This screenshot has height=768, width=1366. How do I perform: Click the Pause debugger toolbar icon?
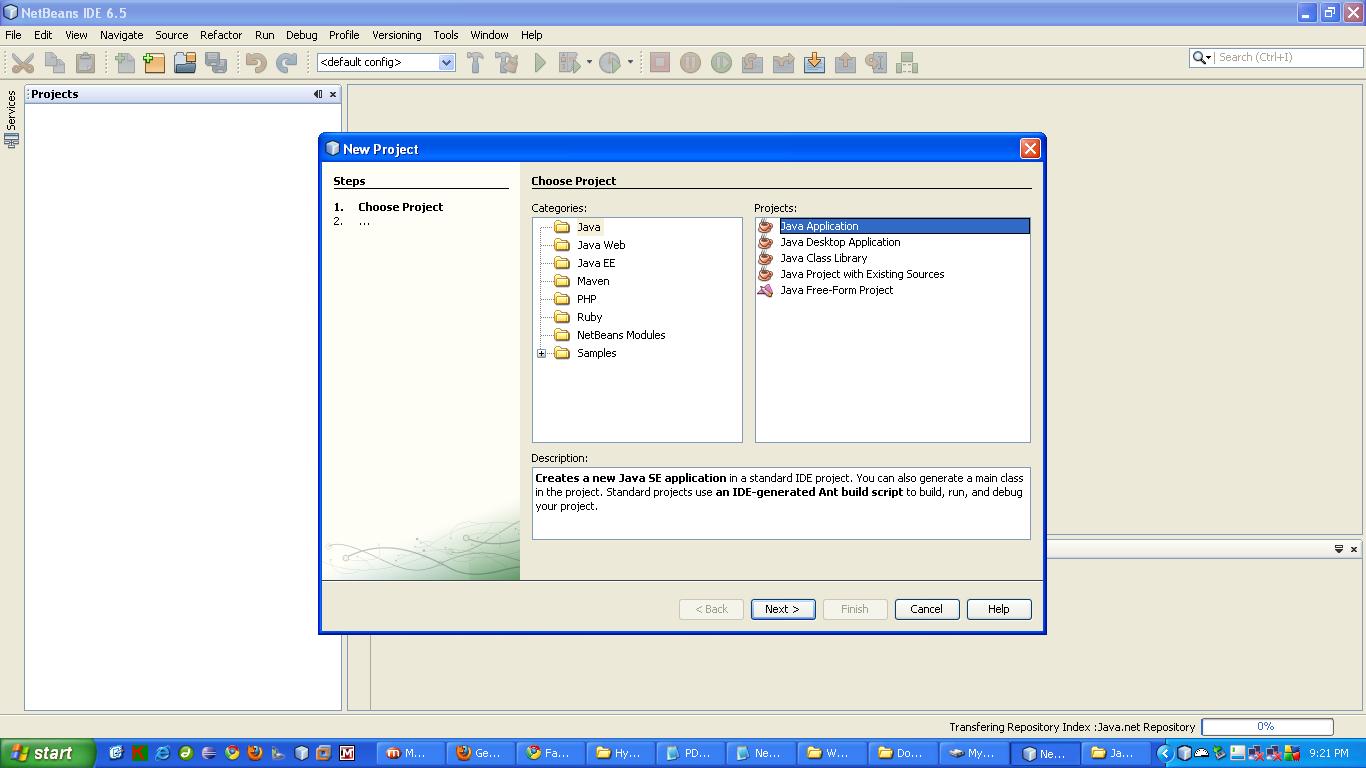click(x=690, y=63)
